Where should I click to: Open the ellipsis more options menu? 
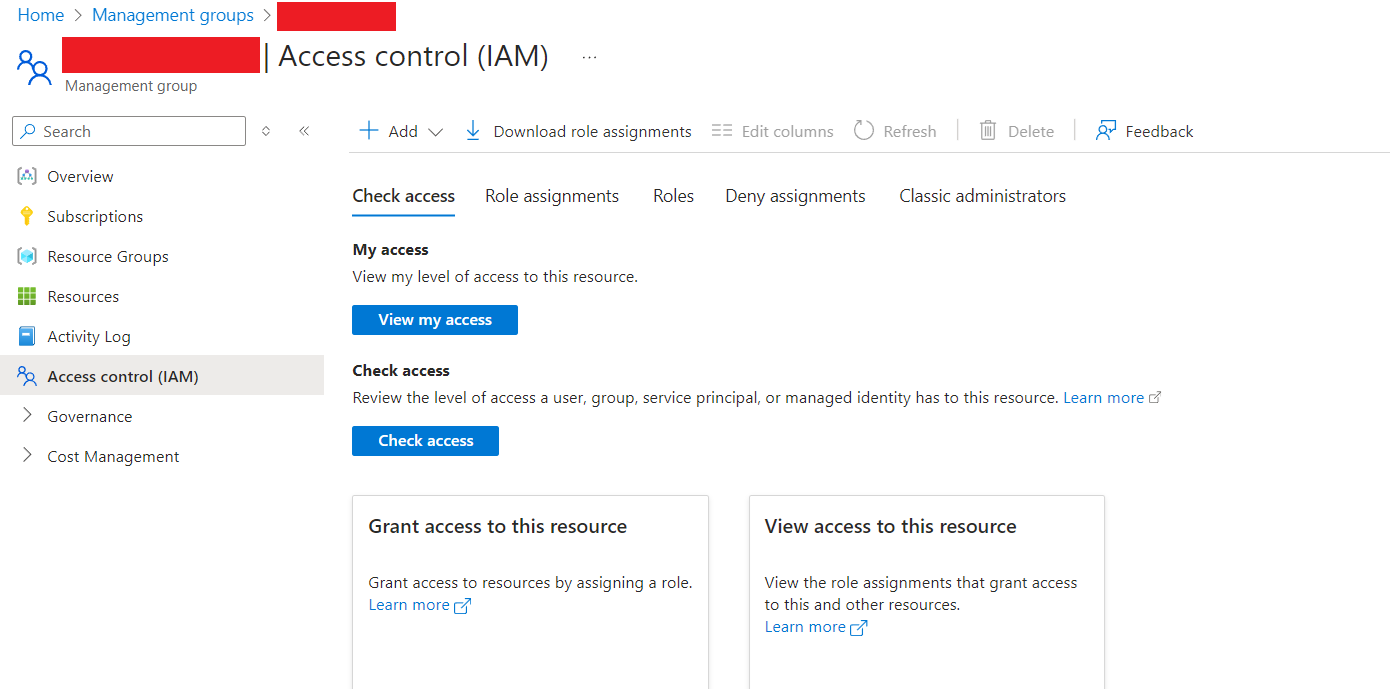pyautogui.click(x=589, y=58)
